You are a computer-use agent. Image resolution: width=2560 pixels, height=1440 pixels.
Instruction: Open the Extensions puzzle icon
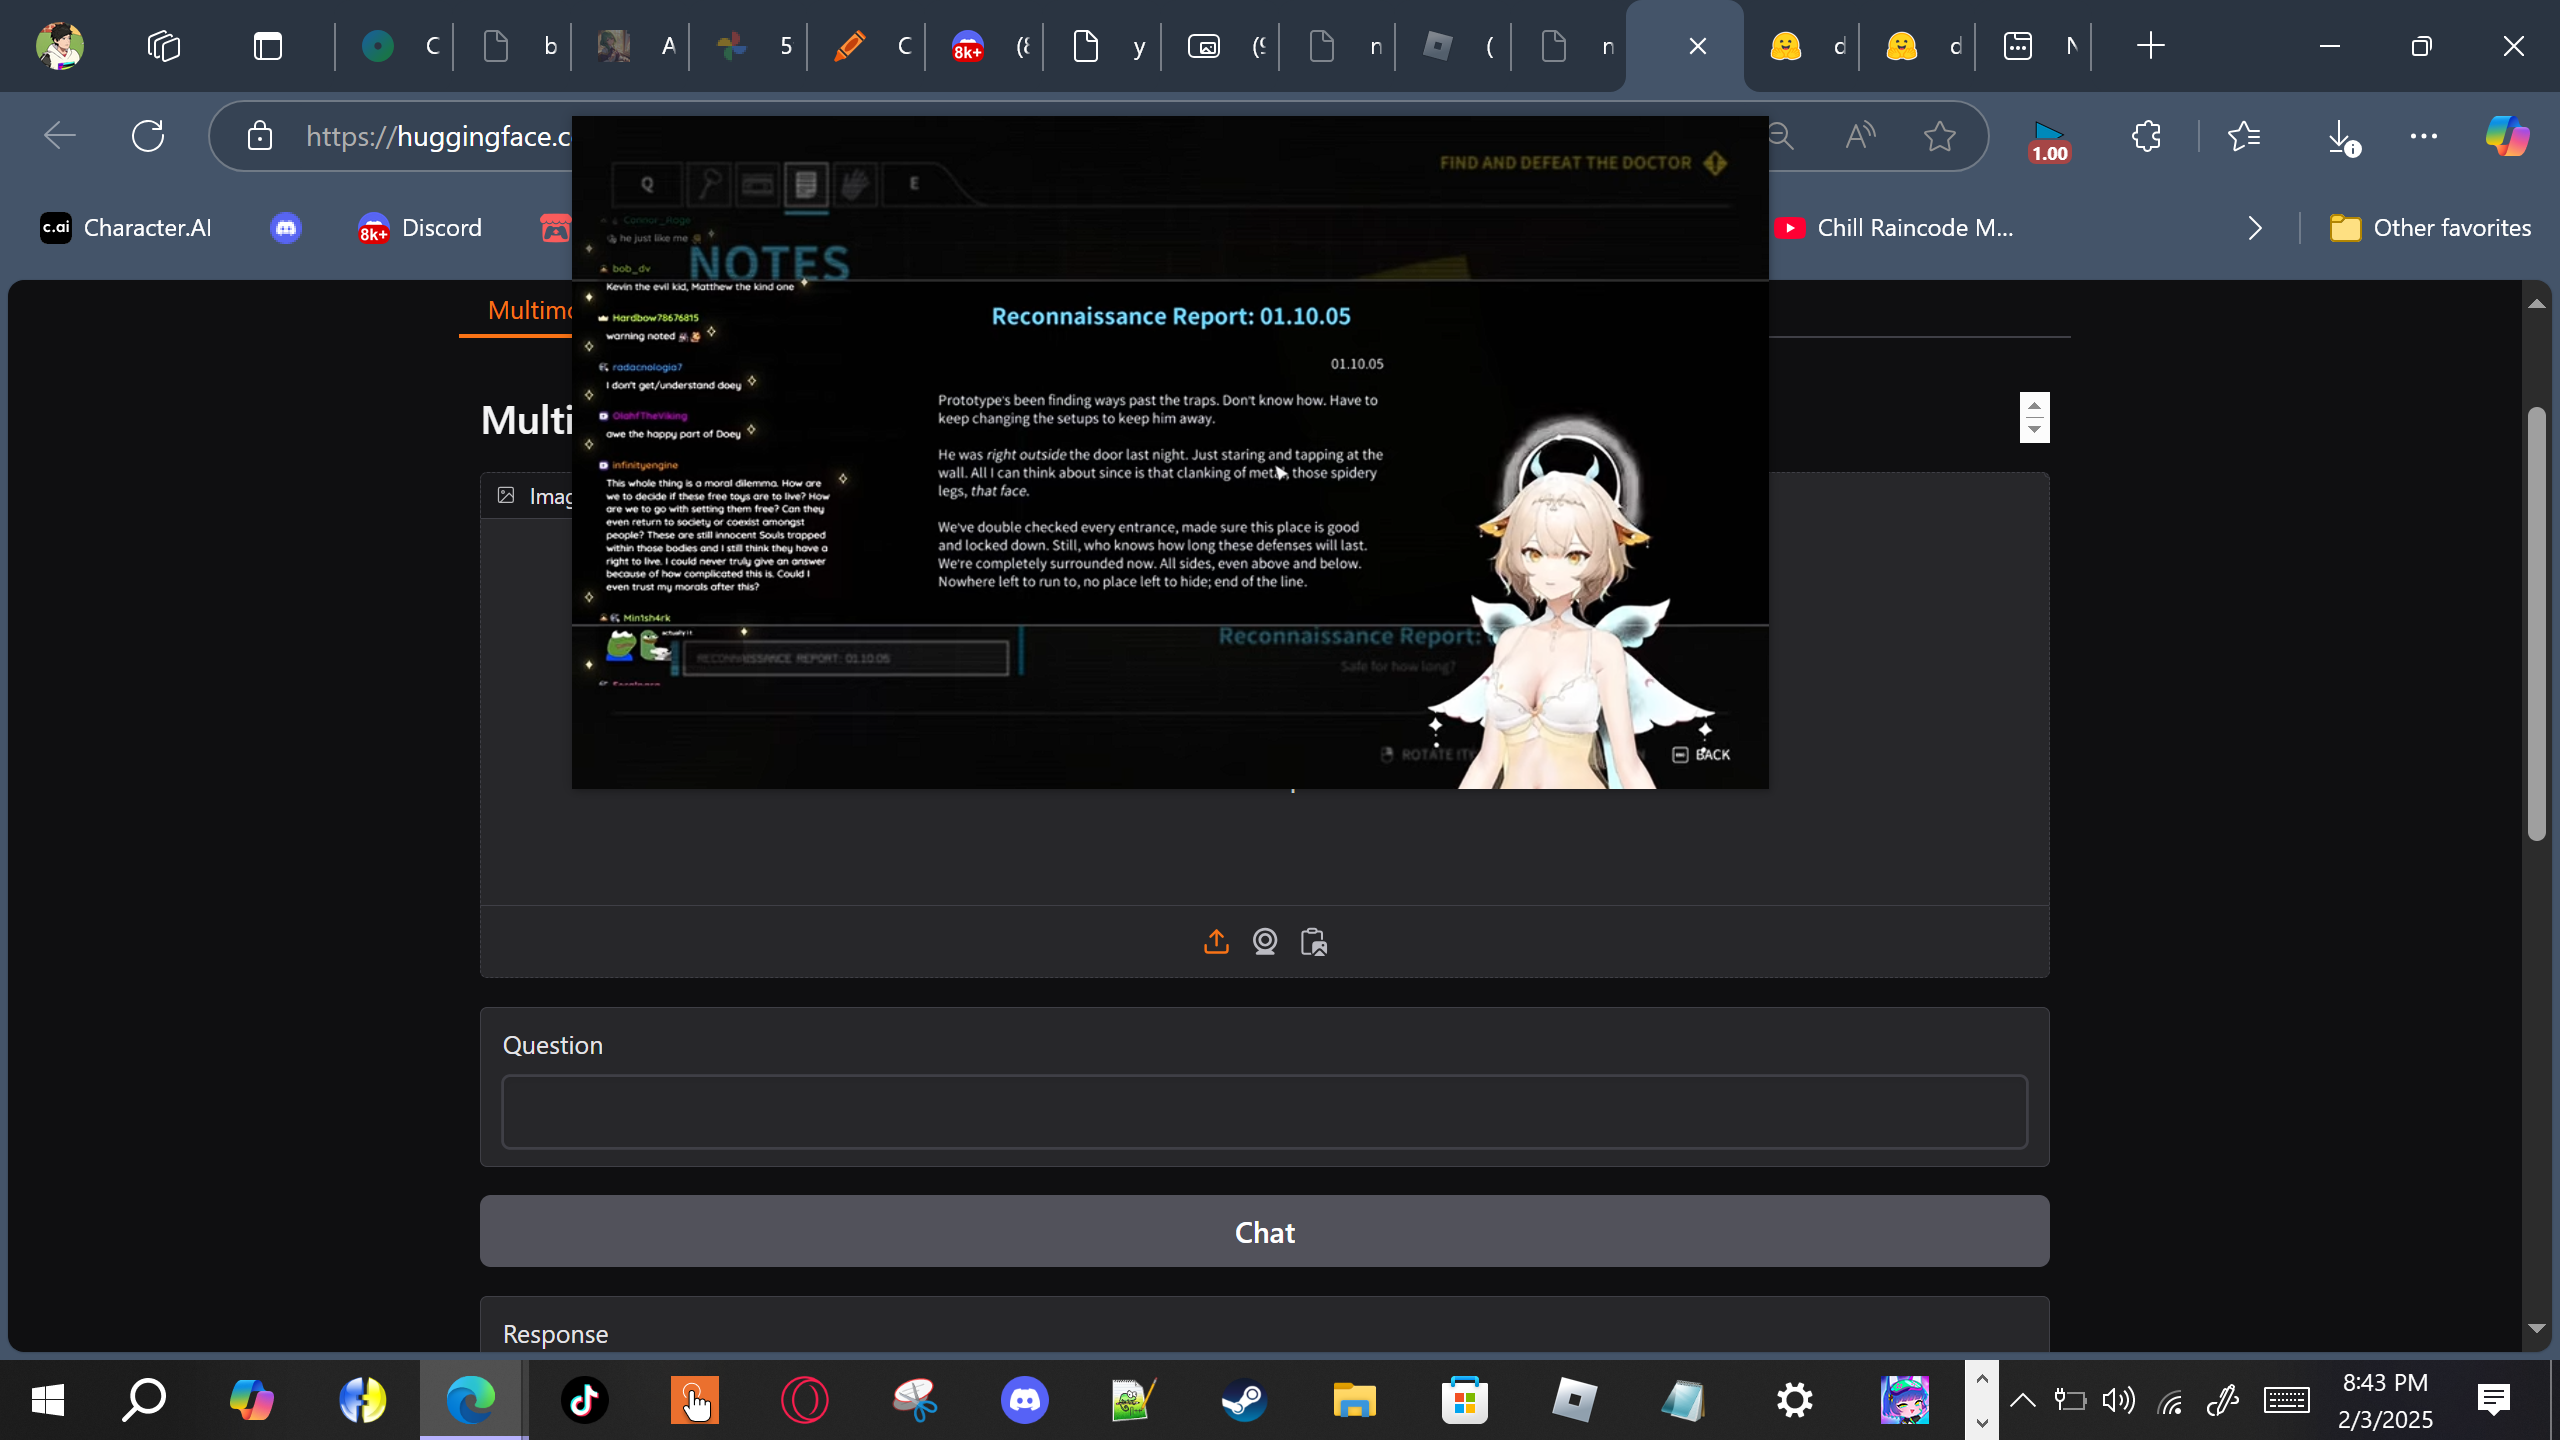click(x=2146, y=136)
